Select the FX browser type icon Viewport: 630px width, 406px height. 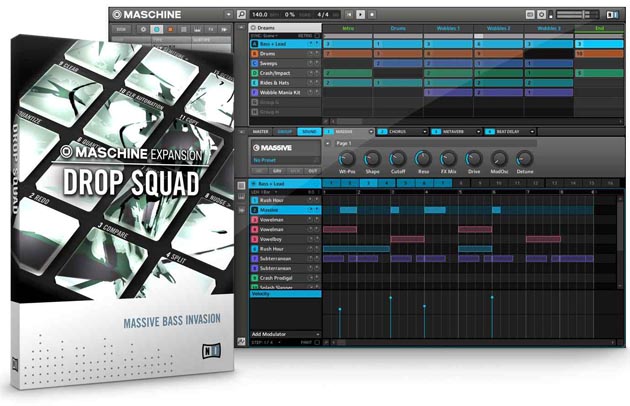point(211,29)
